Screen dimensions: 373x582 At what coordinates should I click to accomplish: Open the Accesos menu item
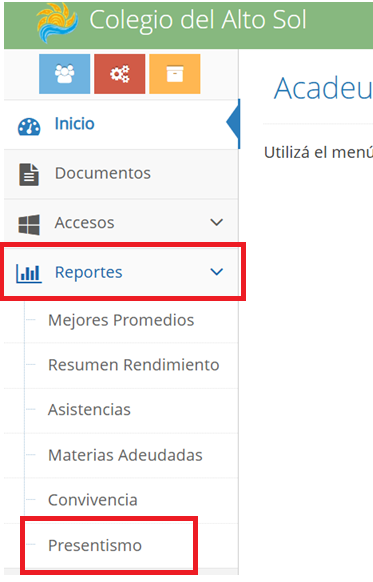point(121,223)
